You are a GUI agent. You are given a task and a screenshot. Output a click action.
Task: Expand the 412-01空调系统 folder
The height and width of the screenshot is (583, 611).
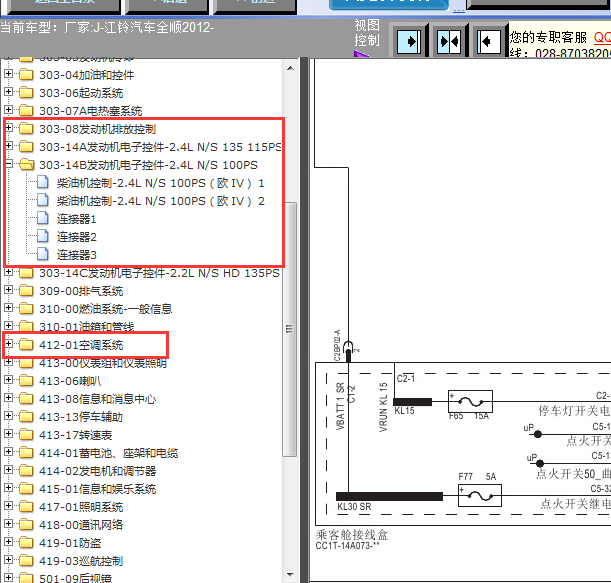point(8,344)
